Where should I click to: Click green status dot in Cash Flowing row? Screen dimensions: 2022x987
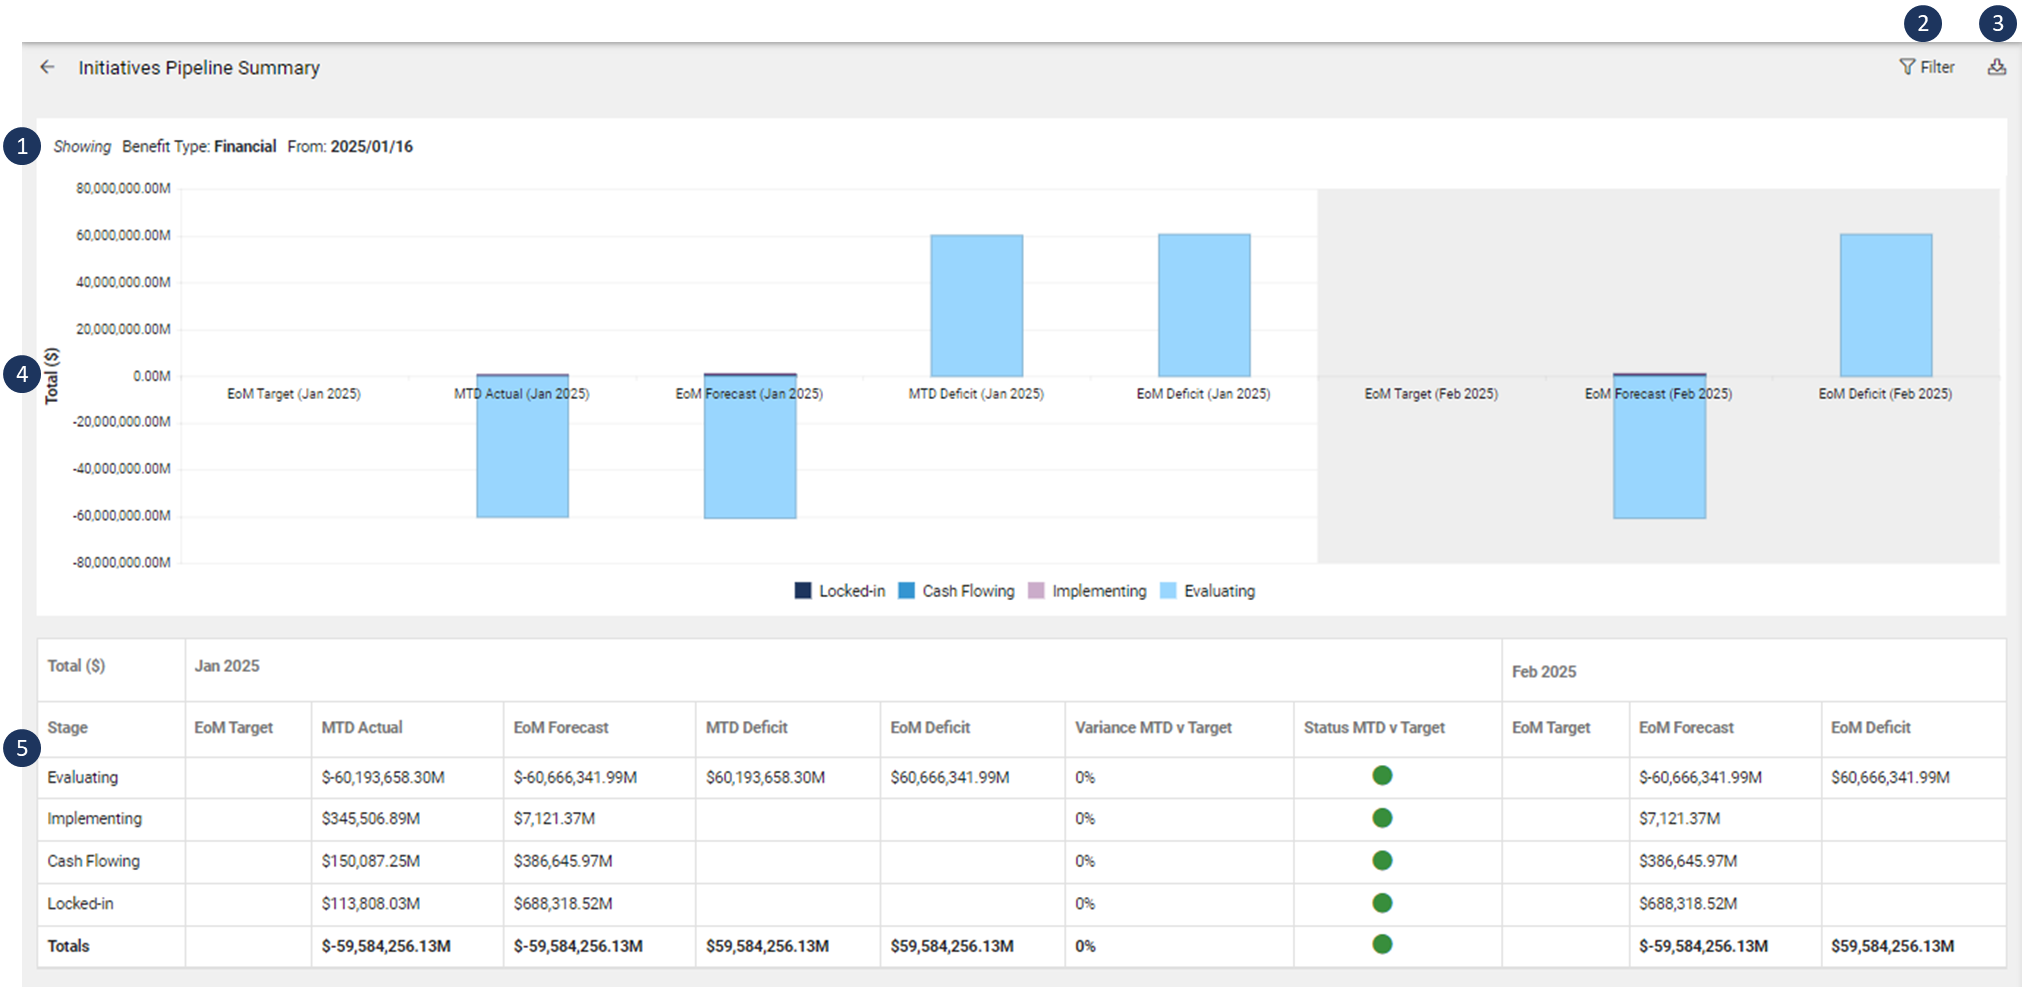[1382, 860]
